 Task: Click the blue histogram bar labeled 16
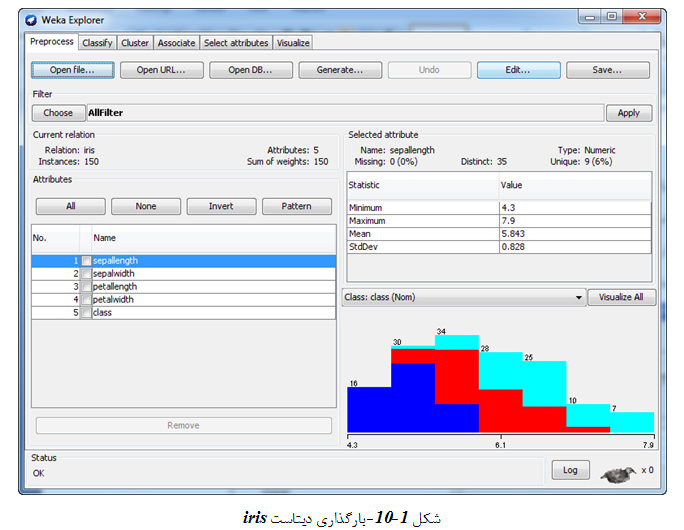click(x=369, y=410)
